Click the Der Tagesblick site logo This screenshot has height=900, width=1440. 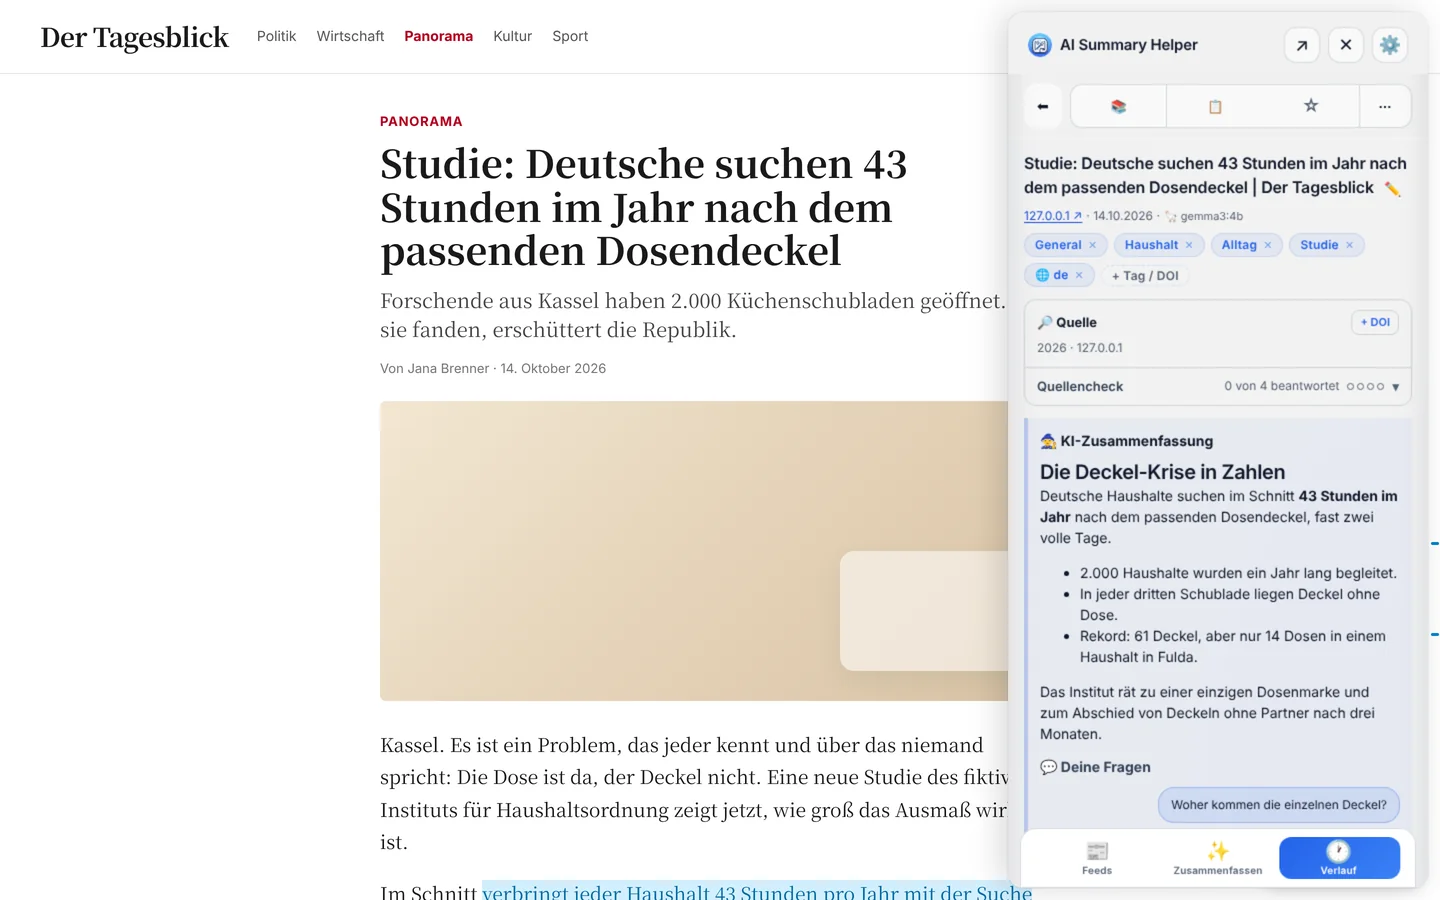135,37
